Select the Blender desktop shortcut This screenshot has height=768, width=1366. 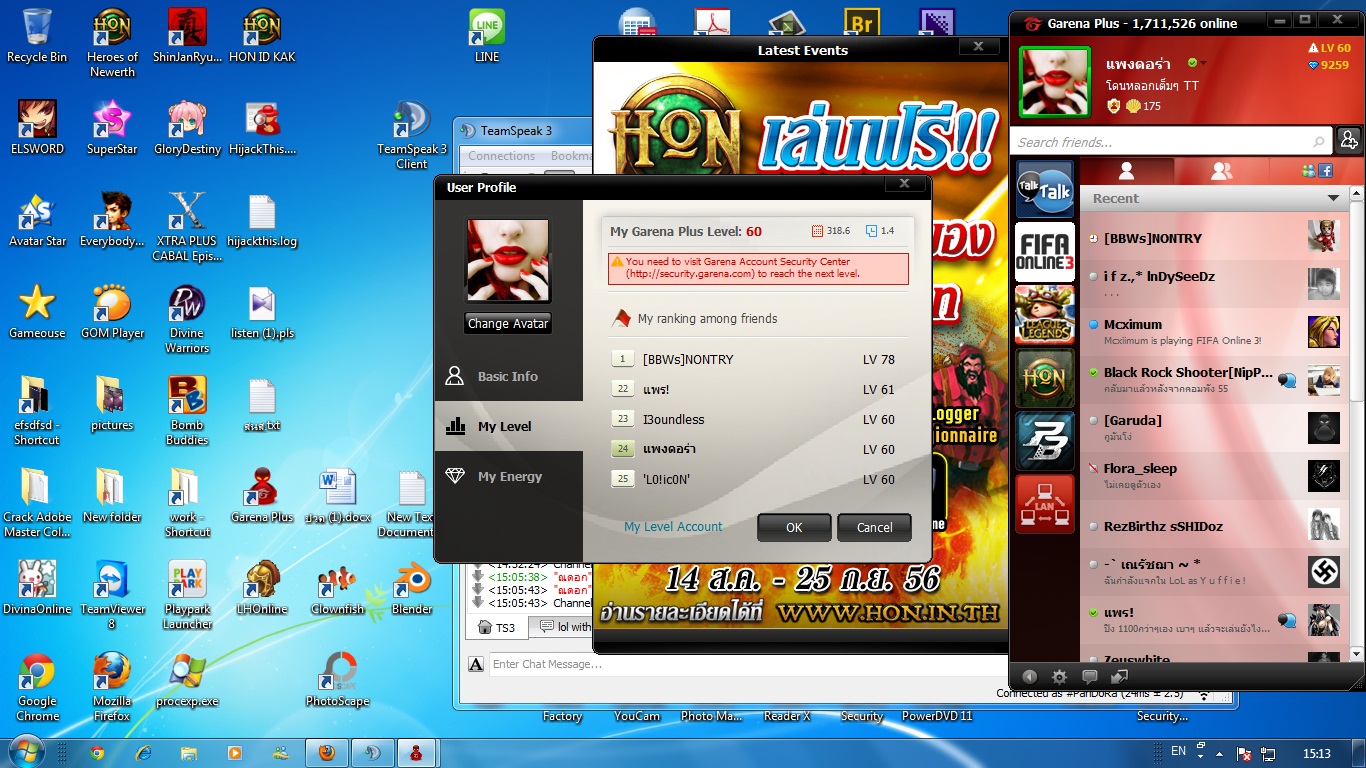click(412, 587)
